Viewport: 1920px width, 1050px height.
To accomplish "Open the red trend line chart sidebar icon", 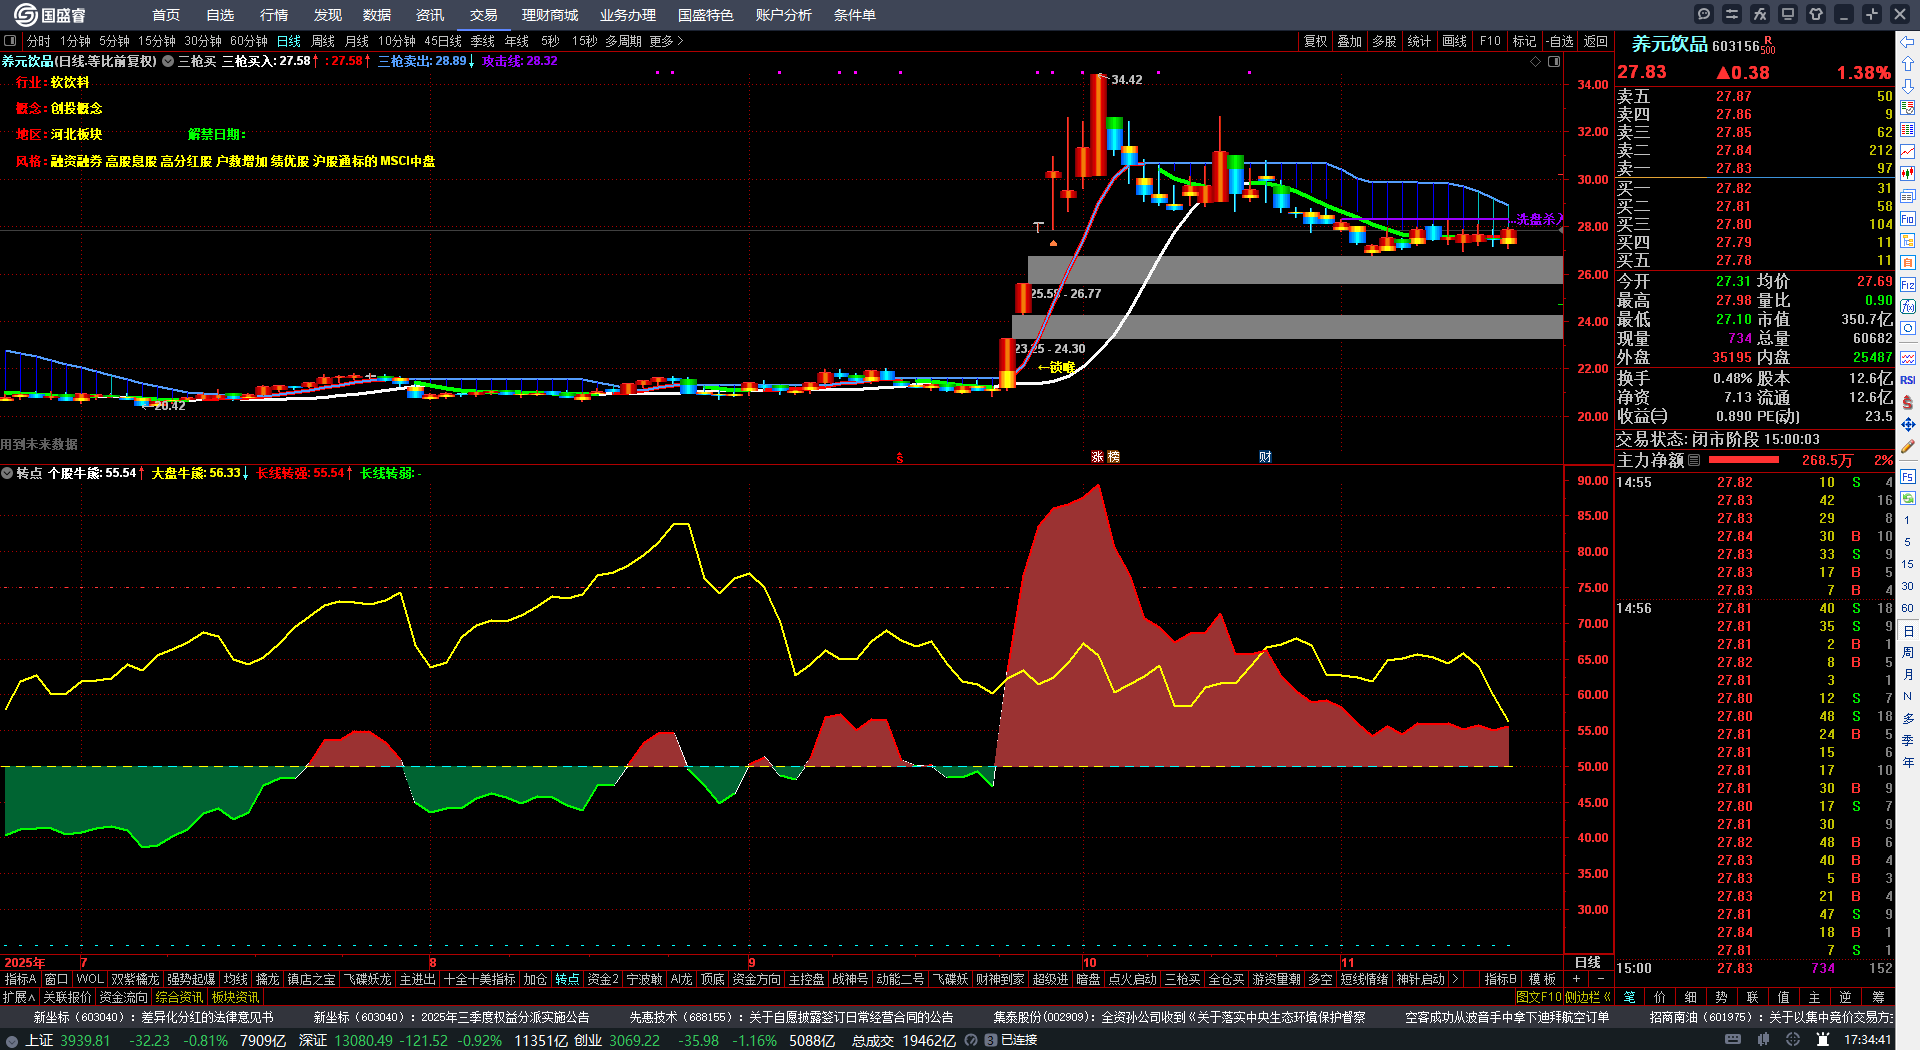I will (1908, 152).
